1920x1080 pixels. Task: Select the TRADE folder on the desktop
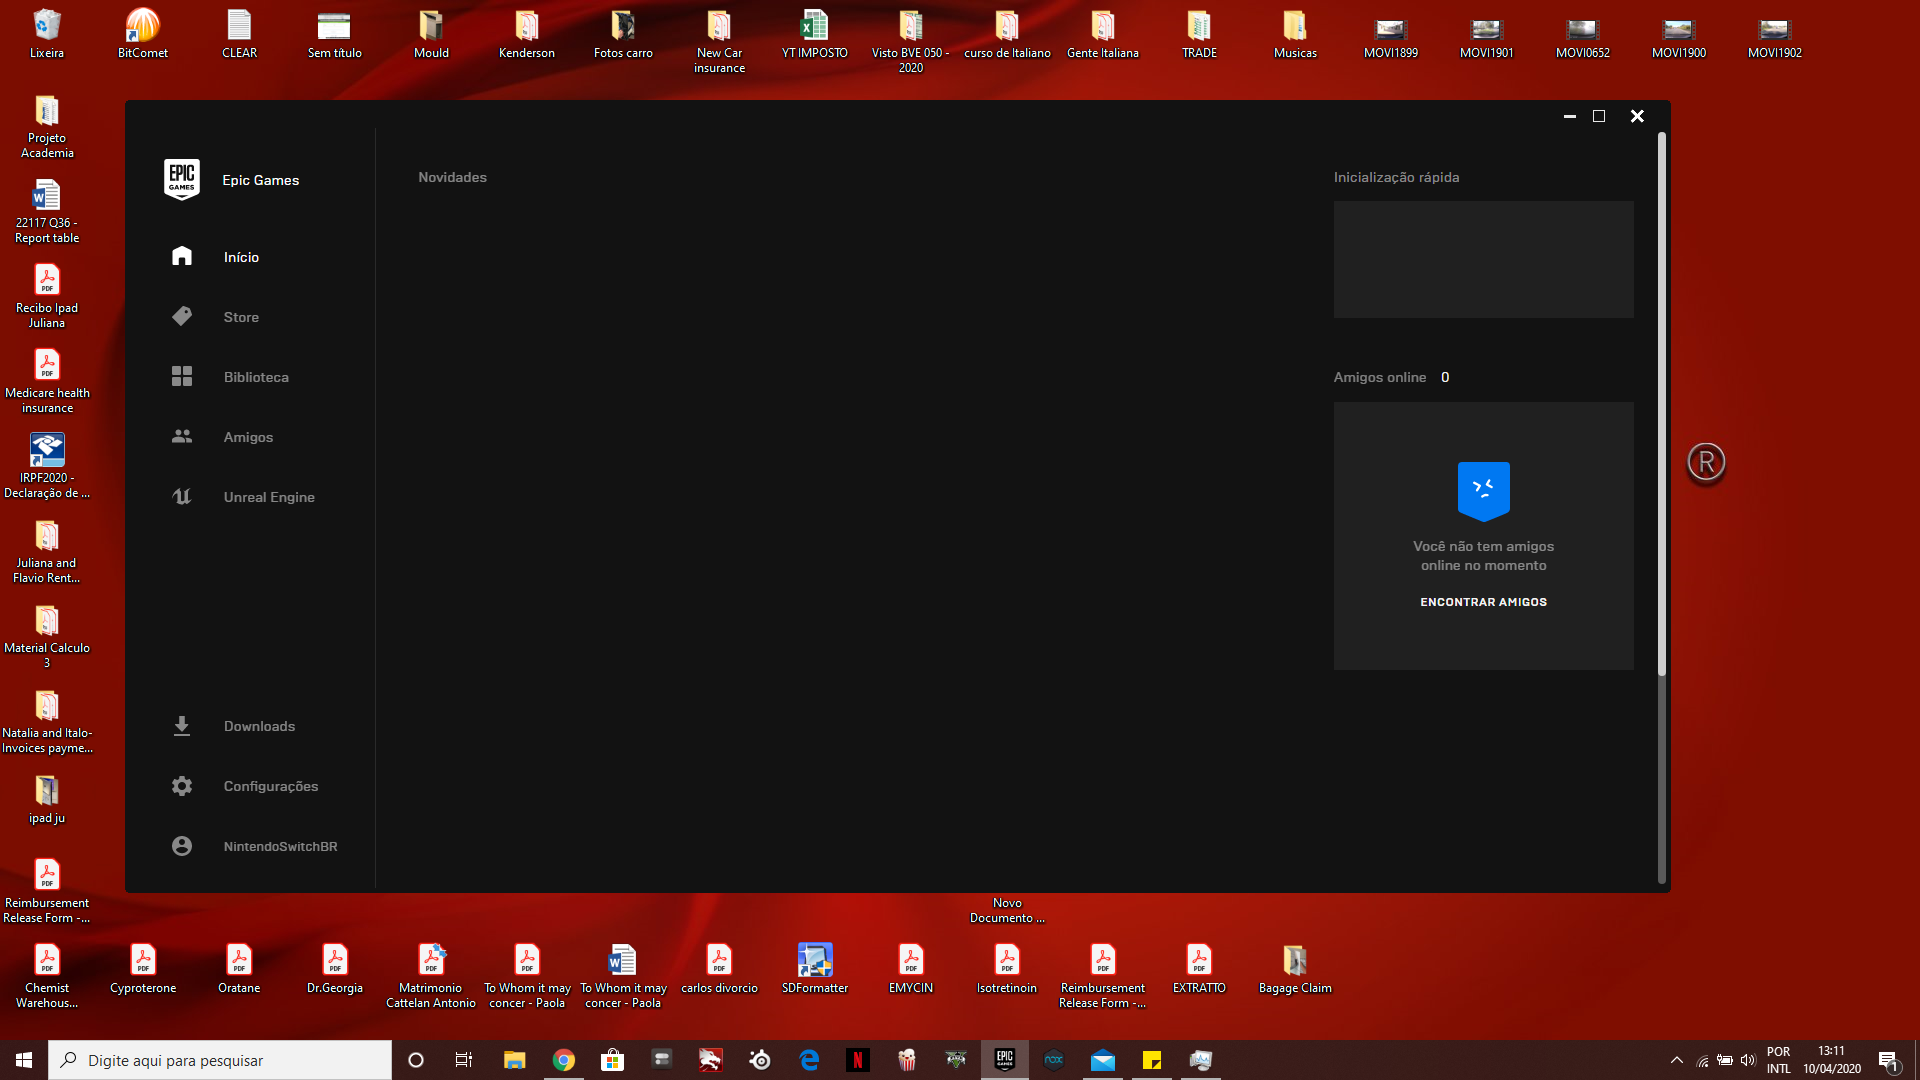coord(1199,34)
